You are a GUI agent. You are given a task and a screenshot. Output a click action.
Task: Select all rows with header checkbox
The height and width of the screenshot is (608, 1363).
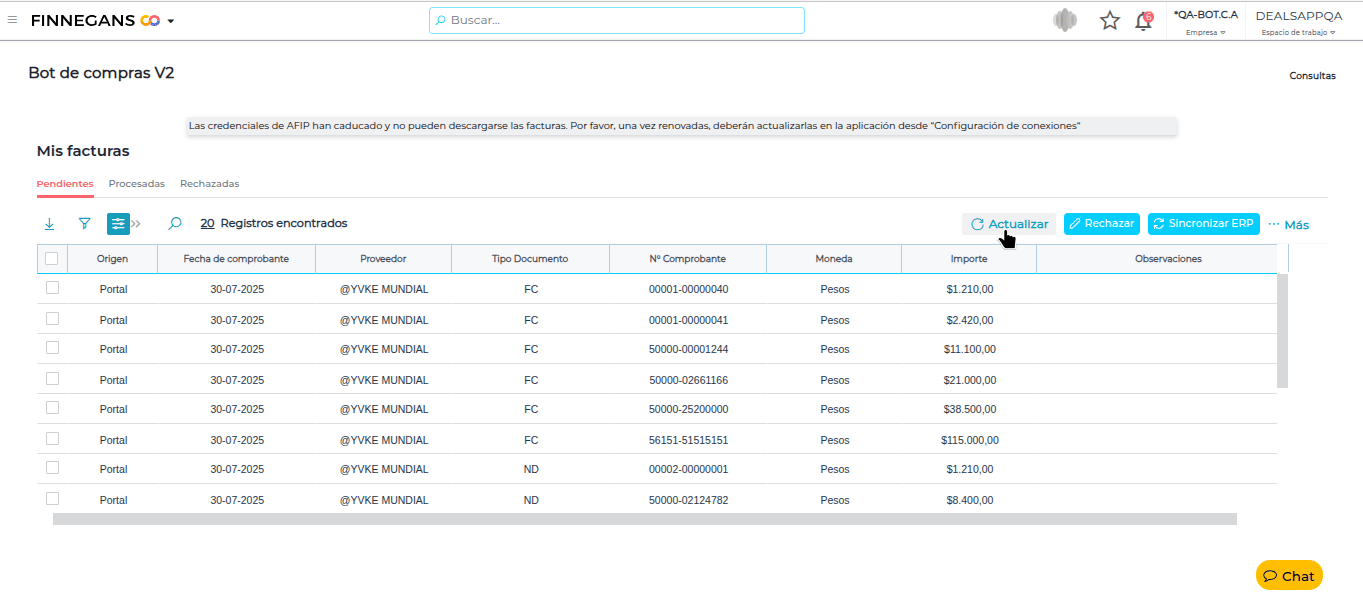pos(52,258)
